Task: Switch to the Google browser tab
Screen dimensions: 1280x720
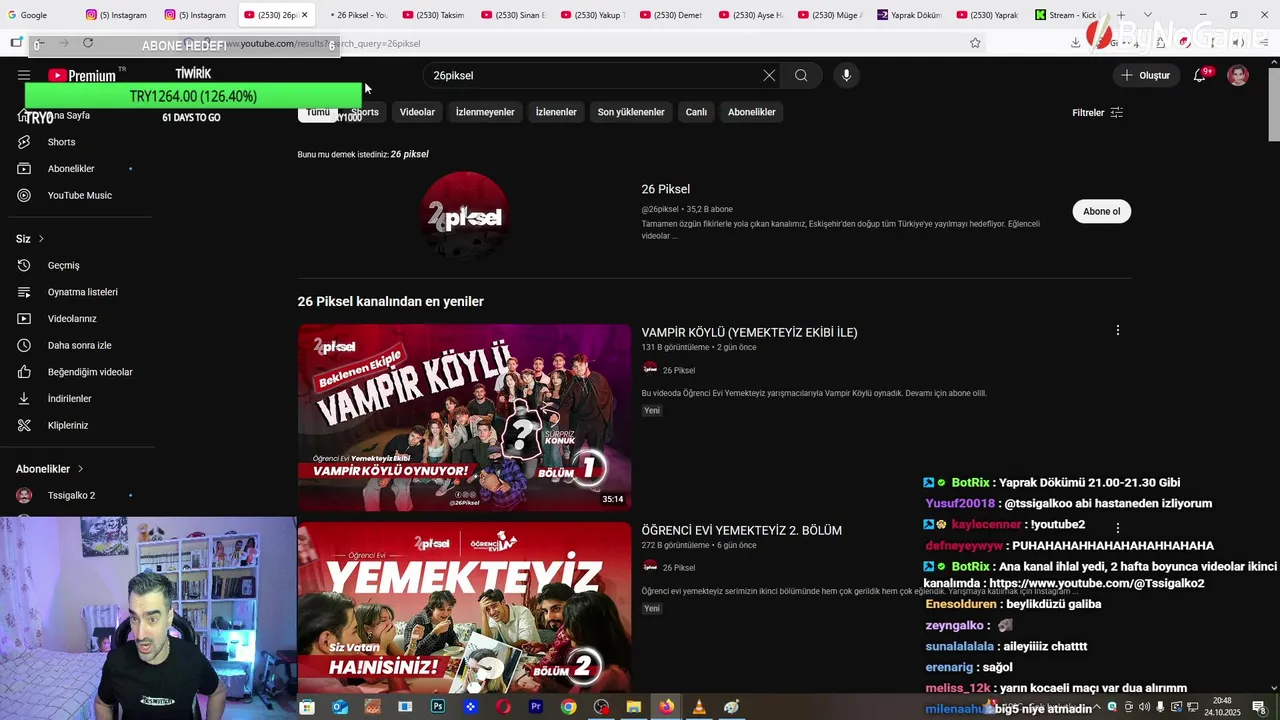Action: click(27, 15)
